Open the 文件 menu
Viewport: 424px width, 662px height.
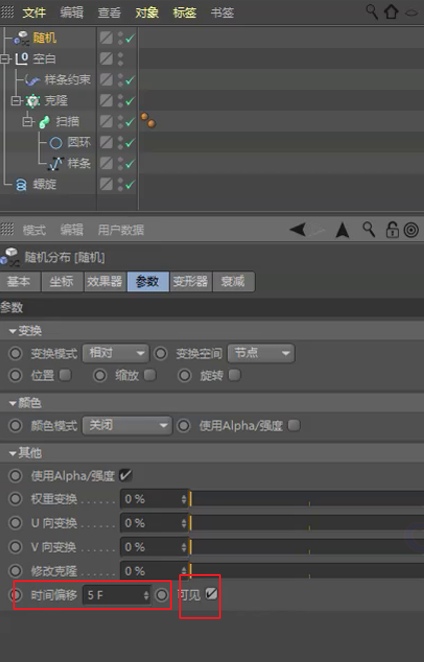34,13
